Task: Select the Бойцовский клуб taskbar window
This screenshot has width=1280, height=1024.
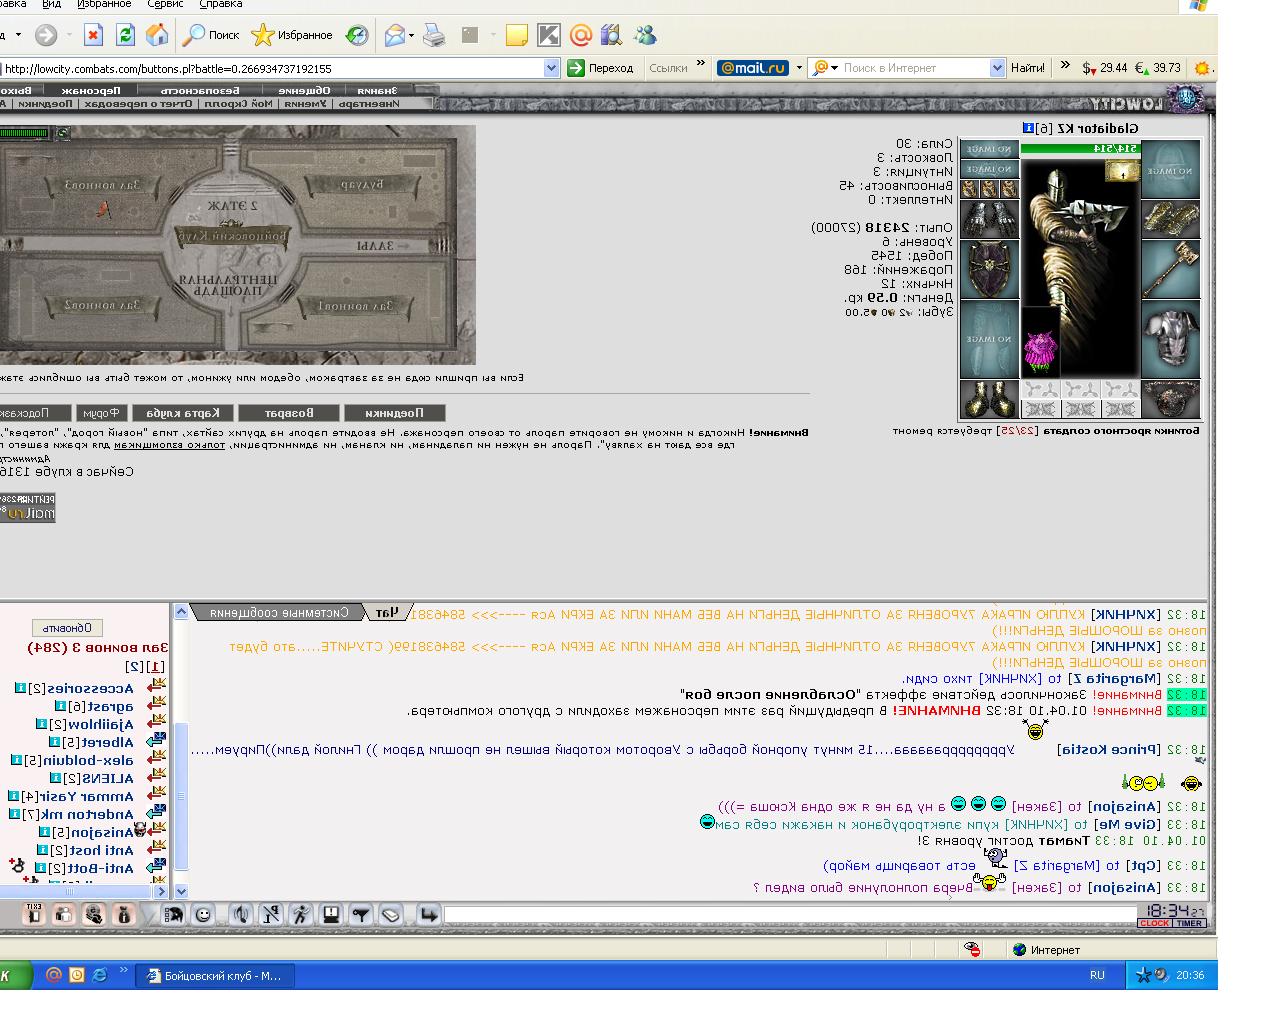Action: (x=215, y=975)
